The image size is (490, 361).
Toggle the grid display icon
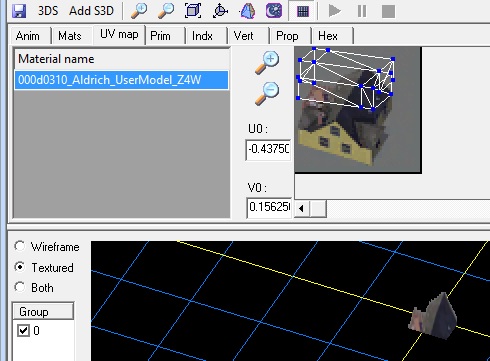pyautogui.click(x=302, y=11)
